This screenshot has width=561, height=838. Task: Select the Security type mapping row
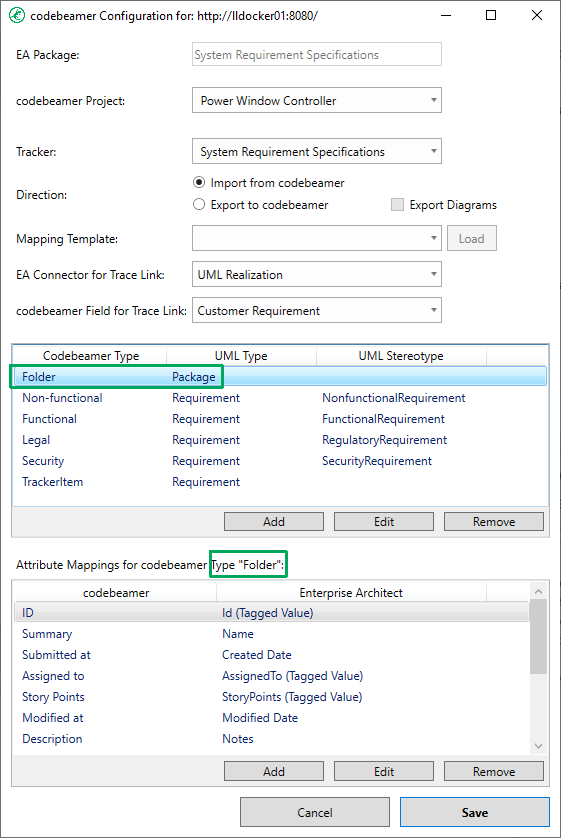(280, 461)
